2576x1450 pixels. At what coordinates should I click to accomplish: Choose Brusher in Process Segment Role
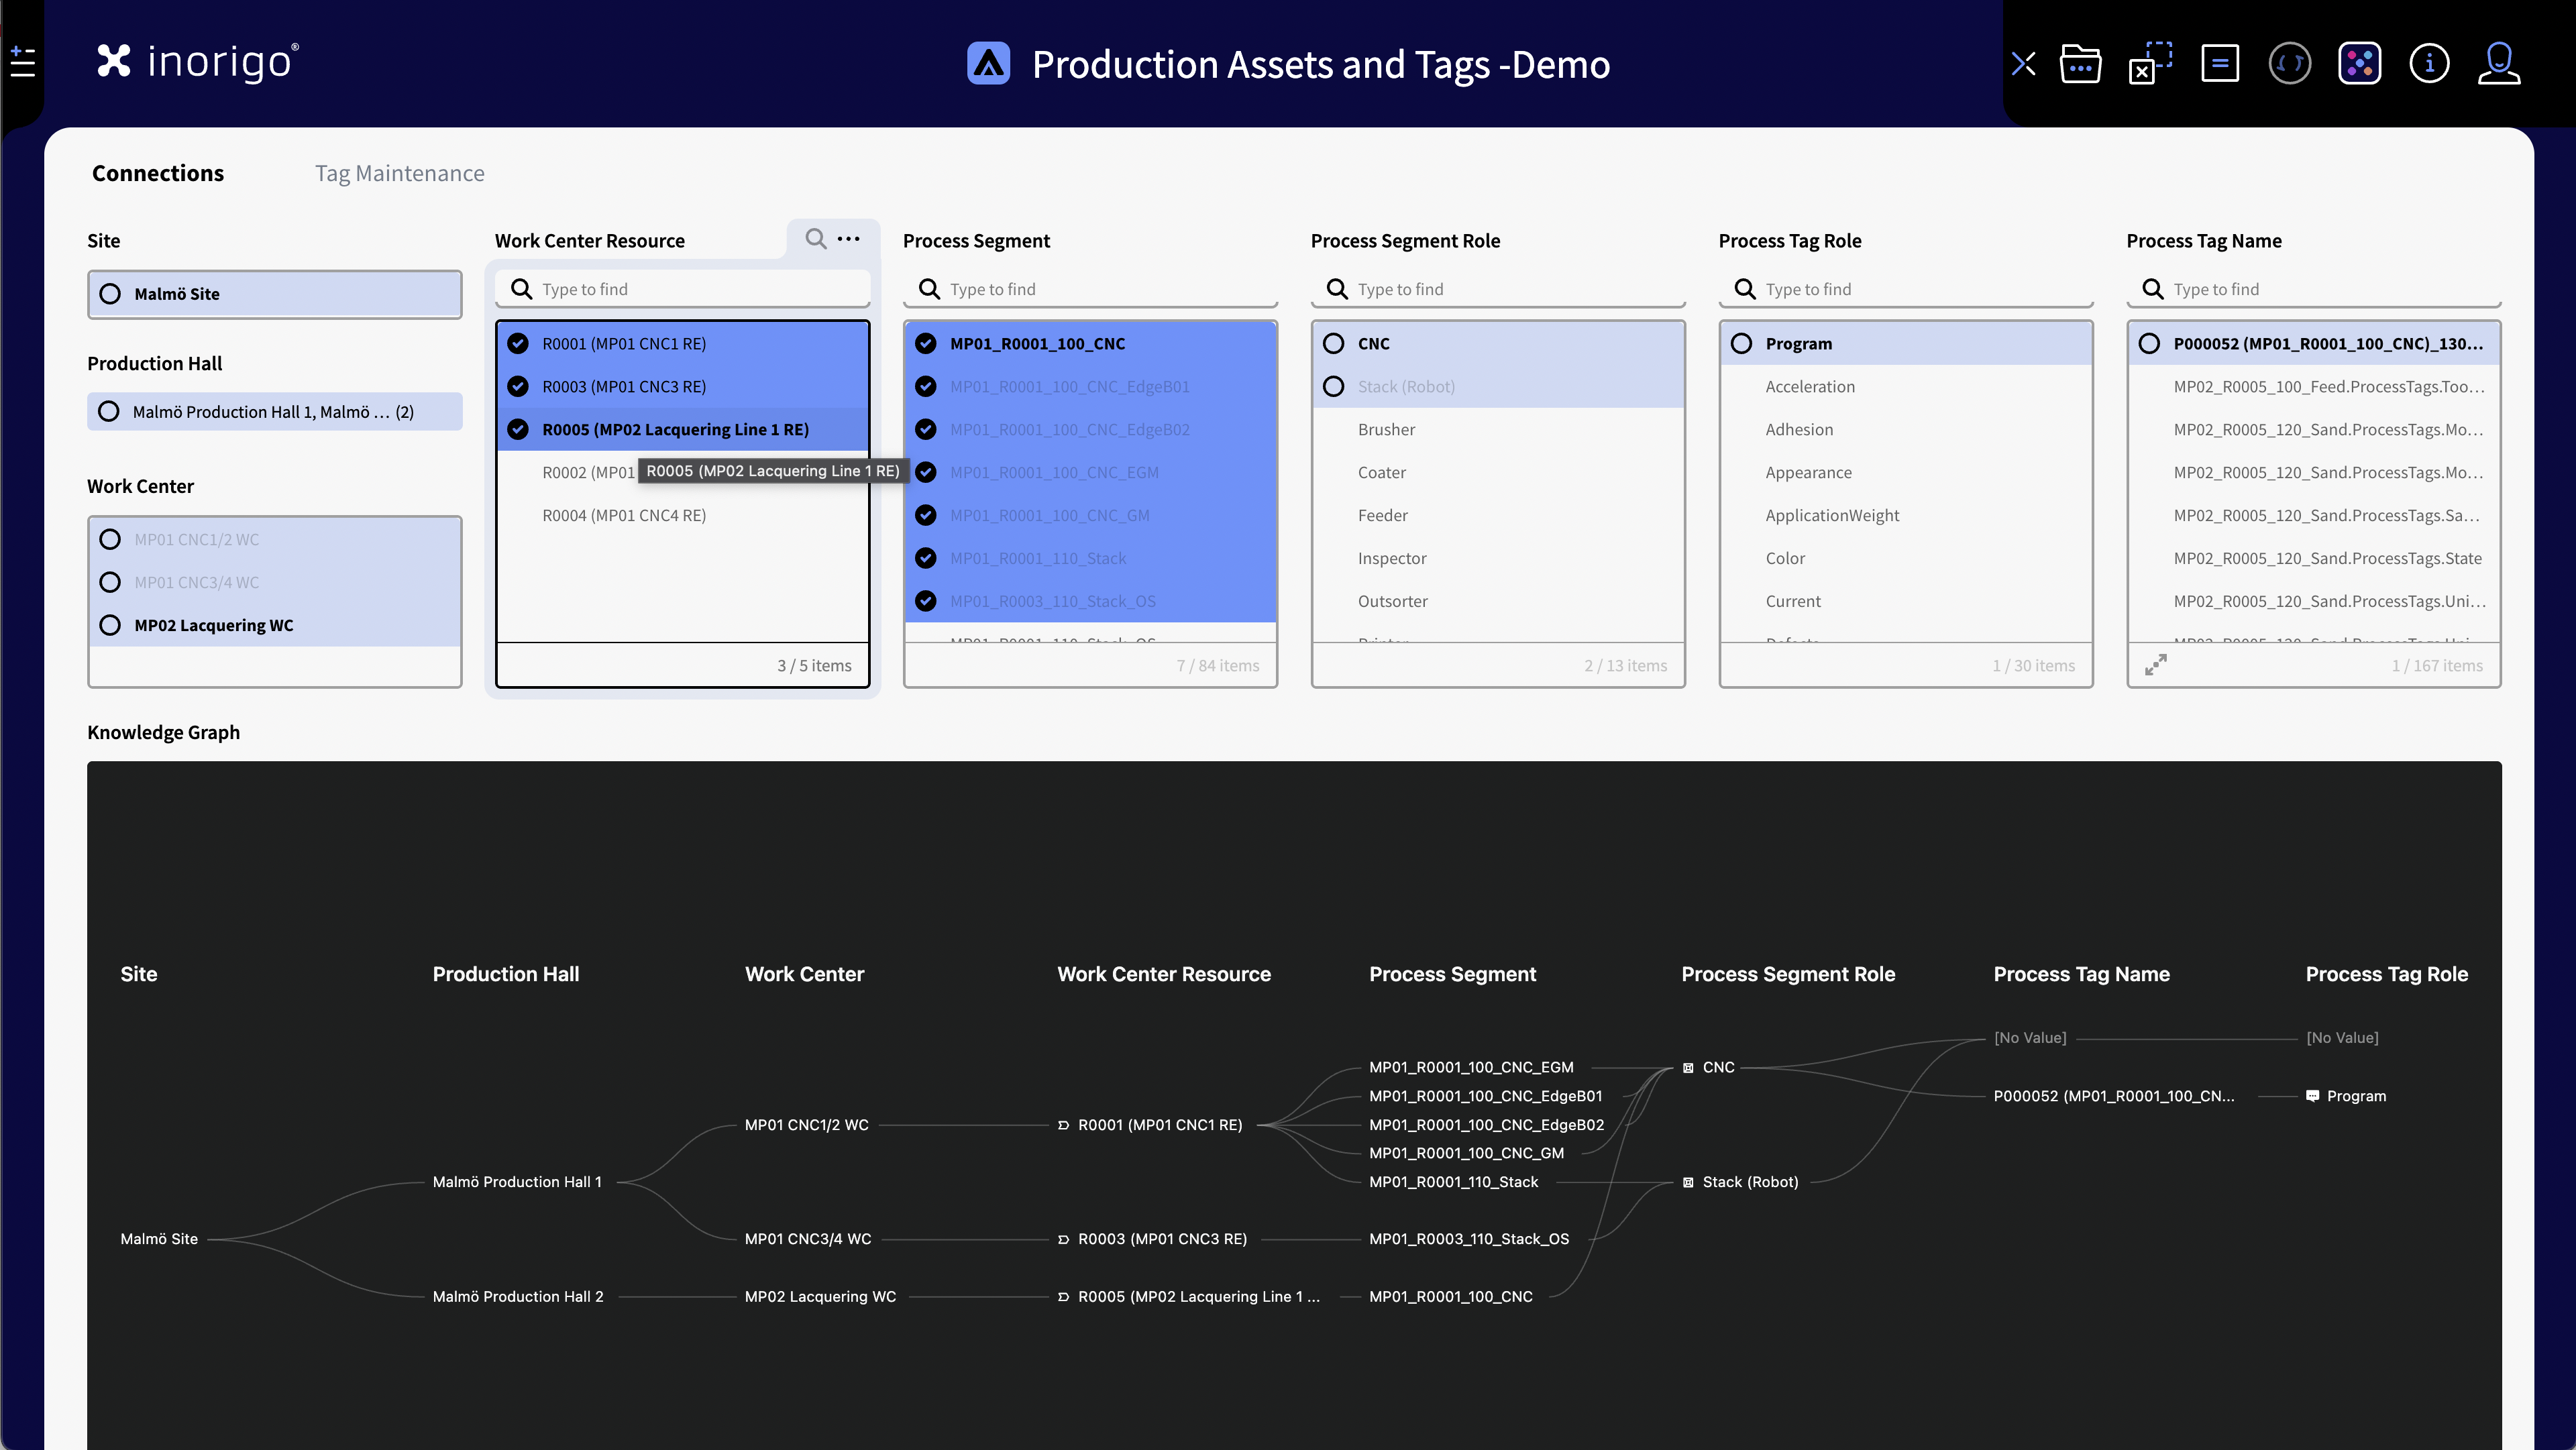coord(1386,429)
